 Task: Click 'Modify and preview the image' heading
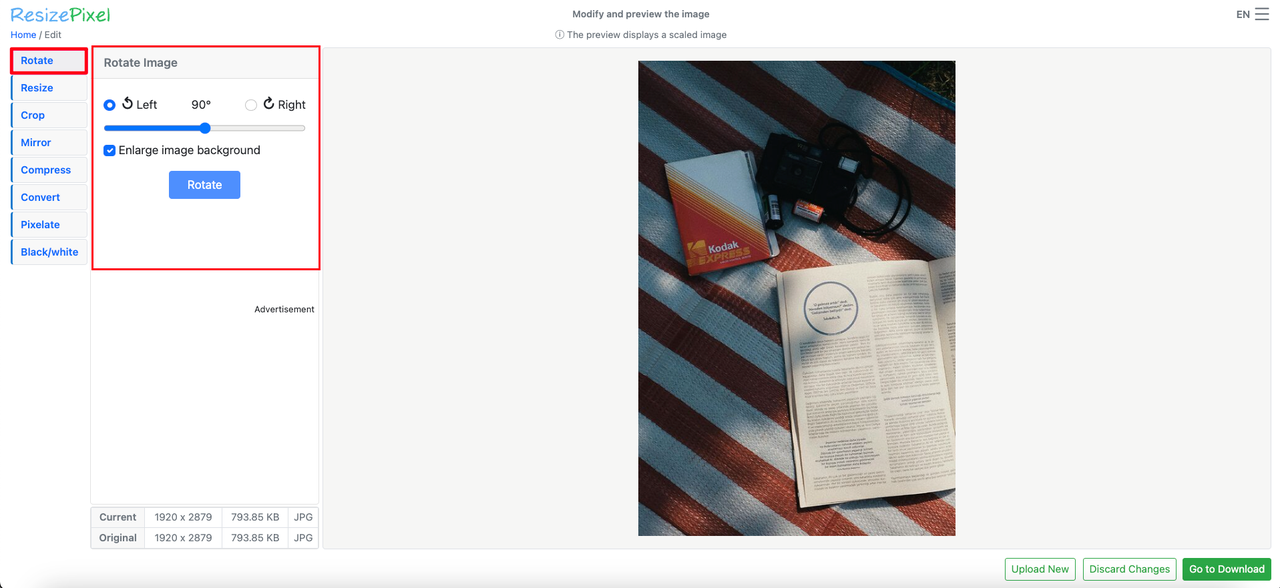(x=641, y=15)
